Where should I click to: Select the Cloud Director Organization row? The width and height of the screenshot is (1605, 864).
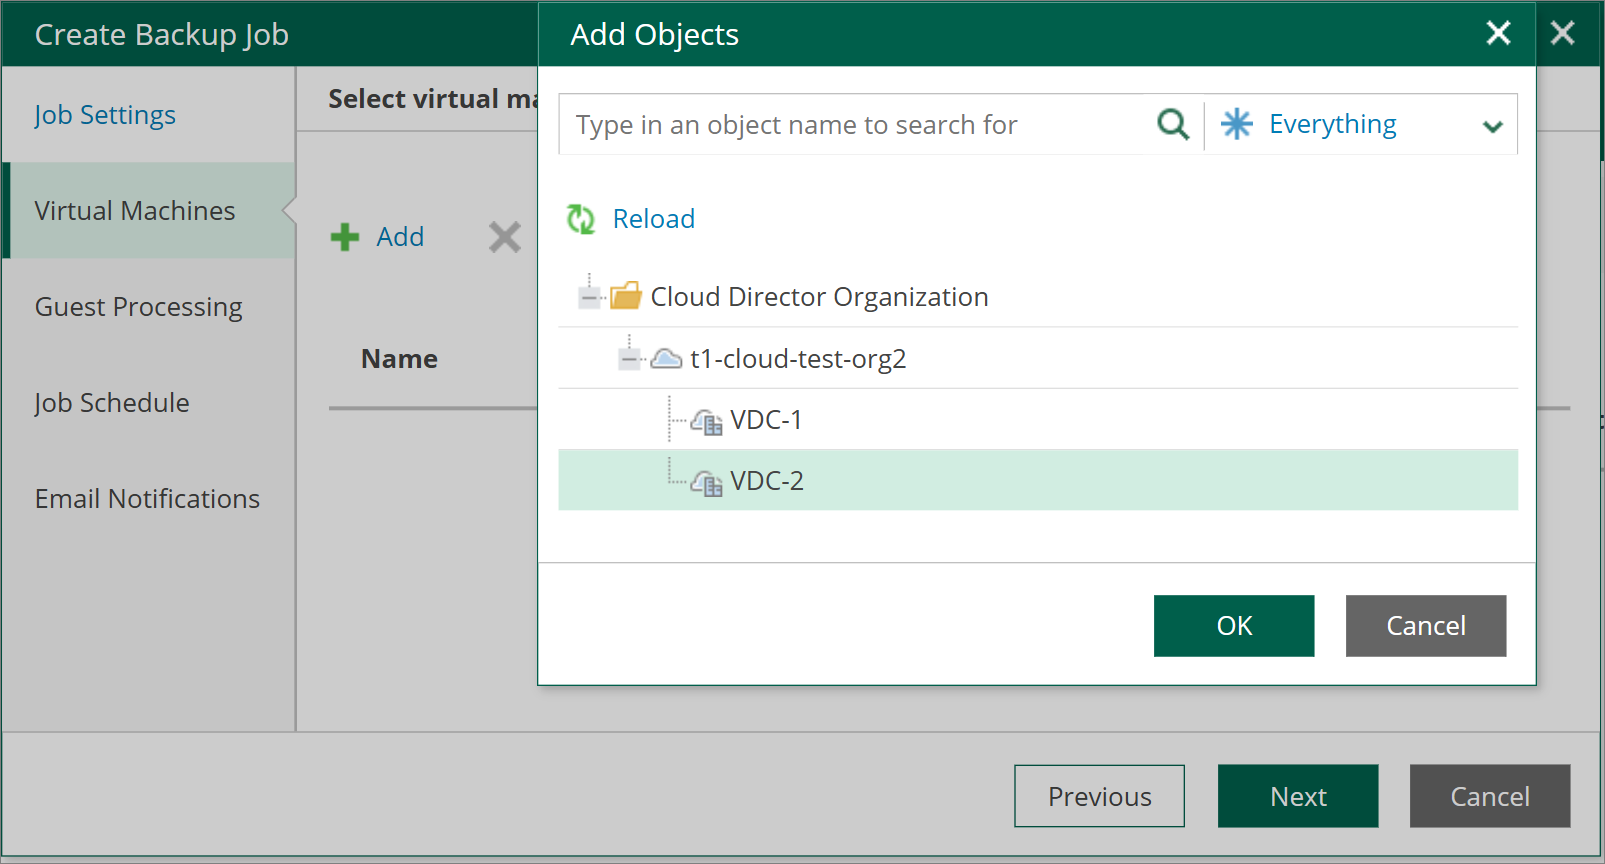point(1038,297)
